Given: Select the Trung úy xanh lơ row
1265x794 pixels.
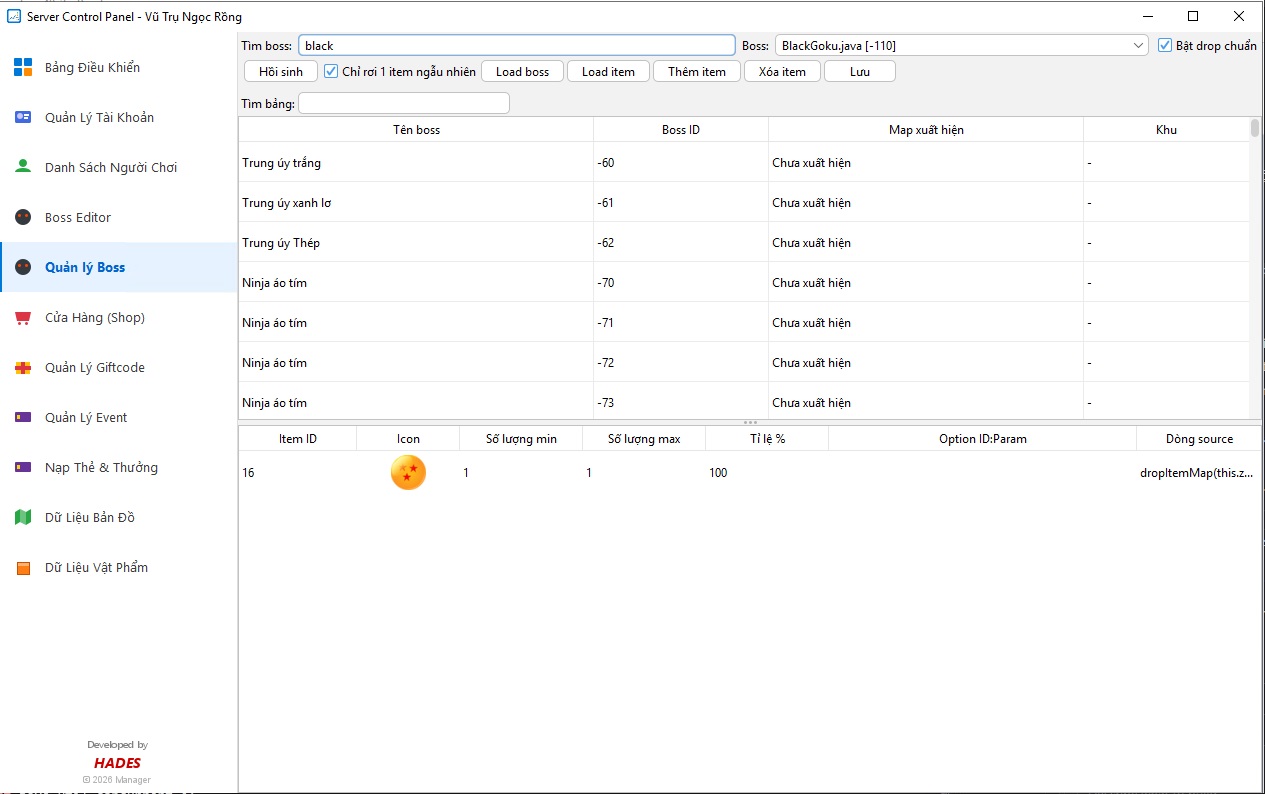Looking at the screenshot, I should 744,202.
